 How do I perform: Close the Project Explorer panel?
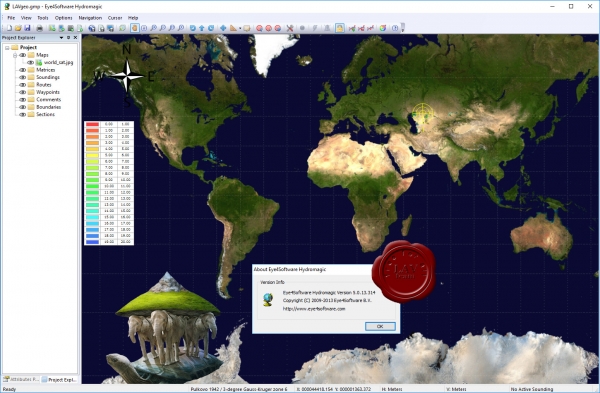click(x=75, y=38)
